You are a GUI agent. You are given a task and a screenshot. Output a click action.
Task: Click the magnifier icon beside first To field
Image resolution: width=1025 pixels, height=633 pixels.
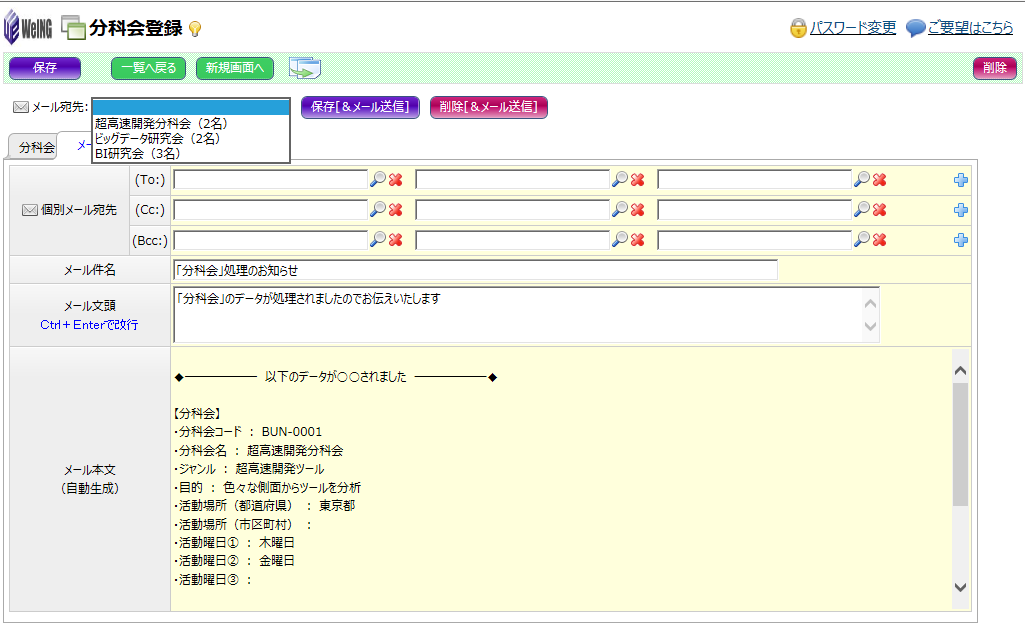coord(378,180)
